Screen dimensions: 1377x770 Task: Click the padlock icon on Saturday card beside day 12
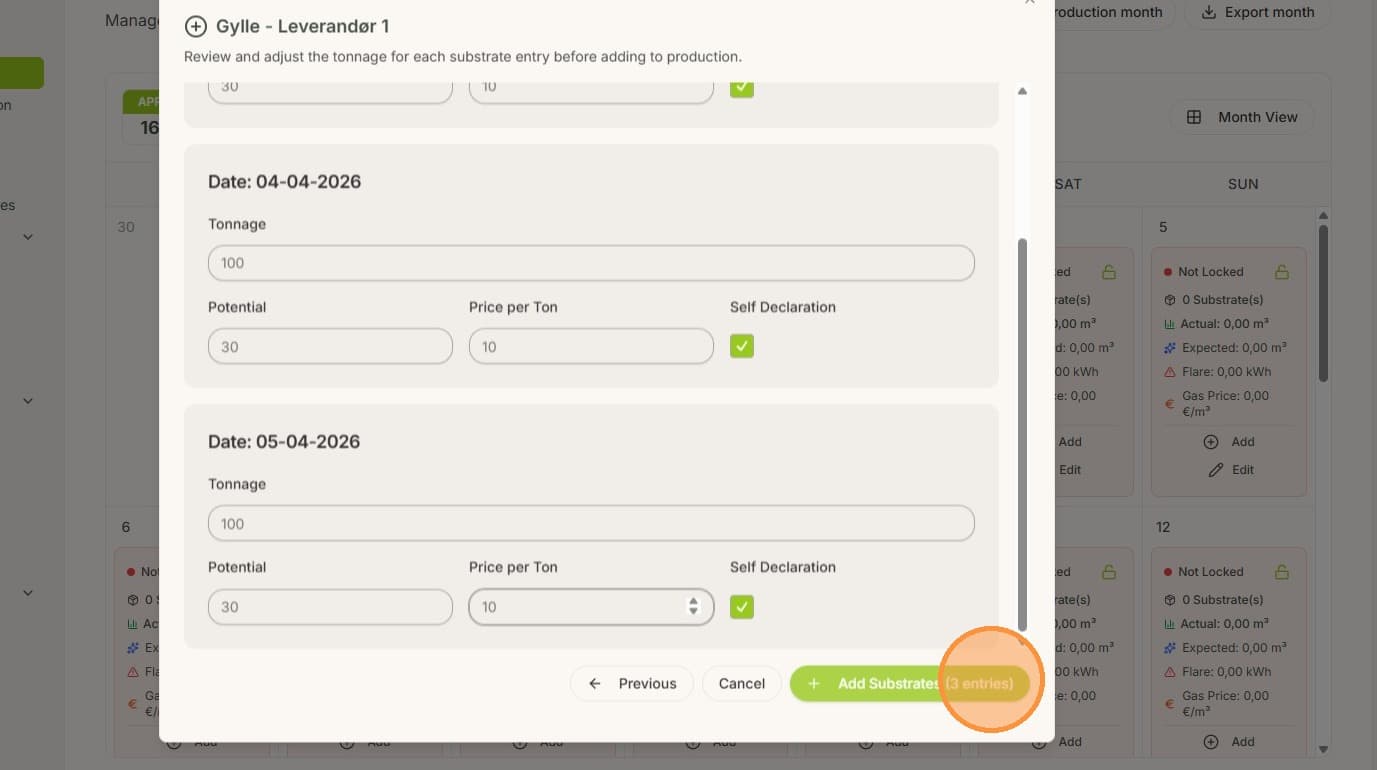pyautogui.click(x=1108, y=572)
